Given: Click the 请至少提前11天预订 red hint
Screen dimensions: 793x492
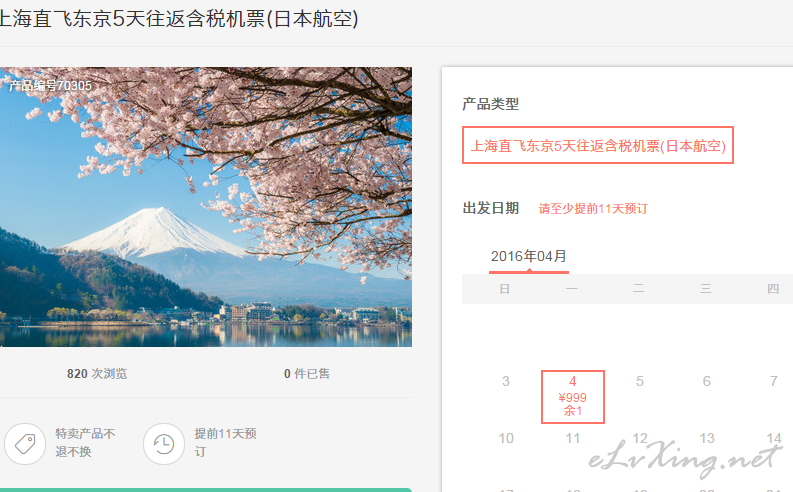Looking at the screenshot, I should (x=593, y=208).
